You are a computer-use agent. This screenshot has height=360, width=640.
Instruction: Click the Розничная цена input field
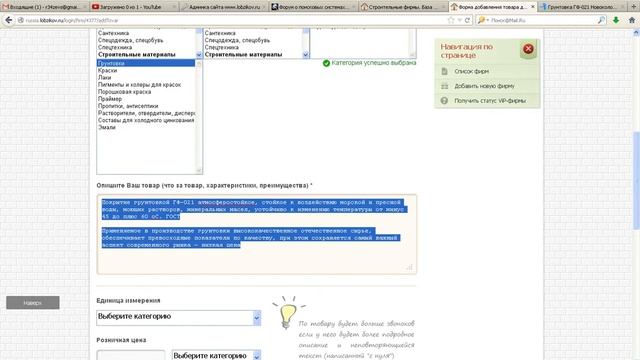click(131, 355)
